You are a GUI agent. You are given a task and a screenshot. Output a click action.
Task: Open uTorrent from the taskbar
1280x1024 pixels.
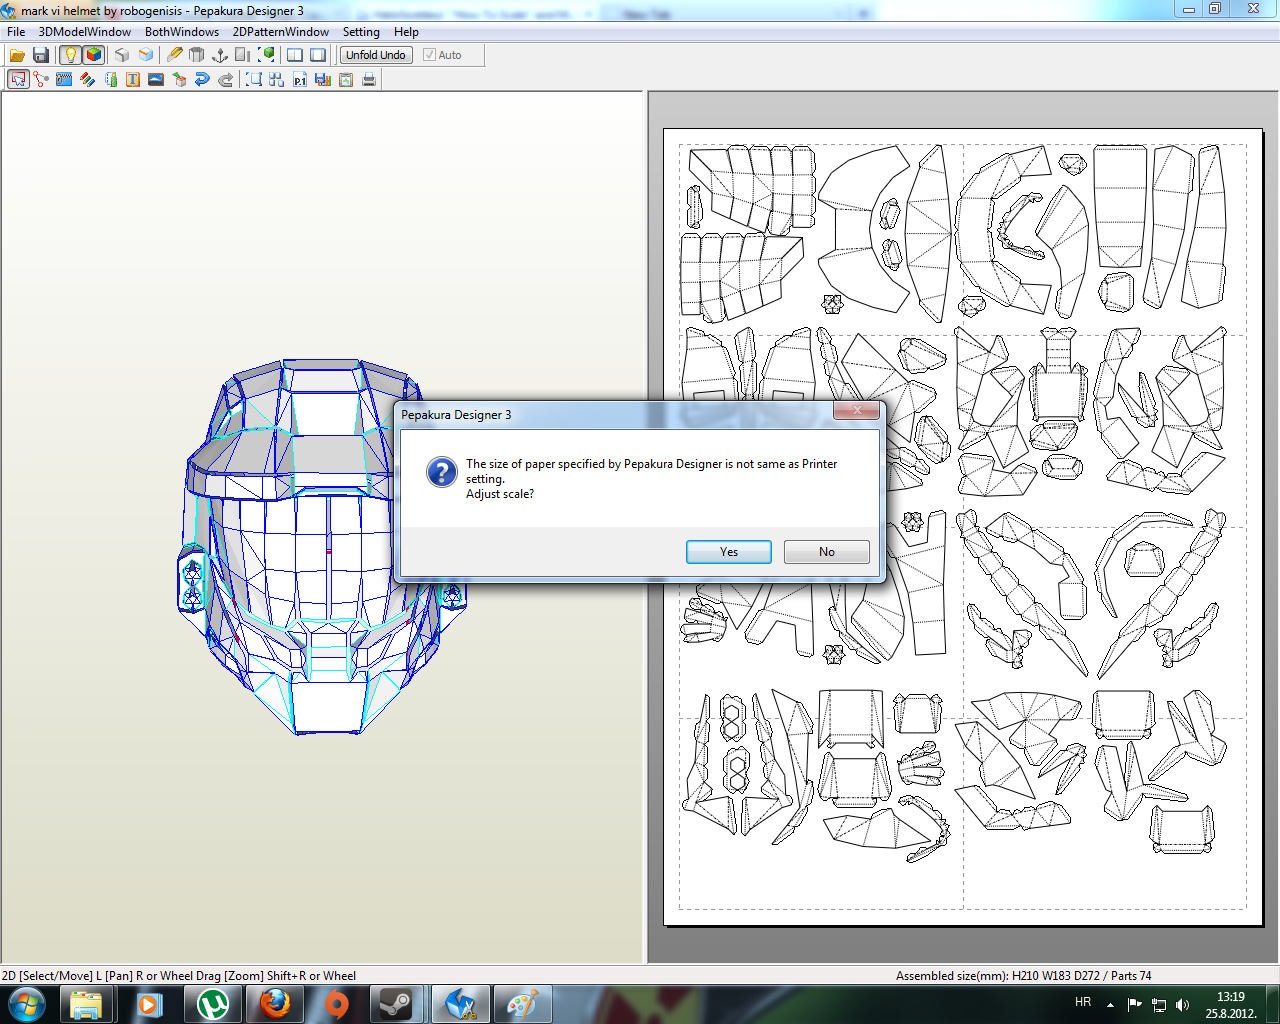212,1004
